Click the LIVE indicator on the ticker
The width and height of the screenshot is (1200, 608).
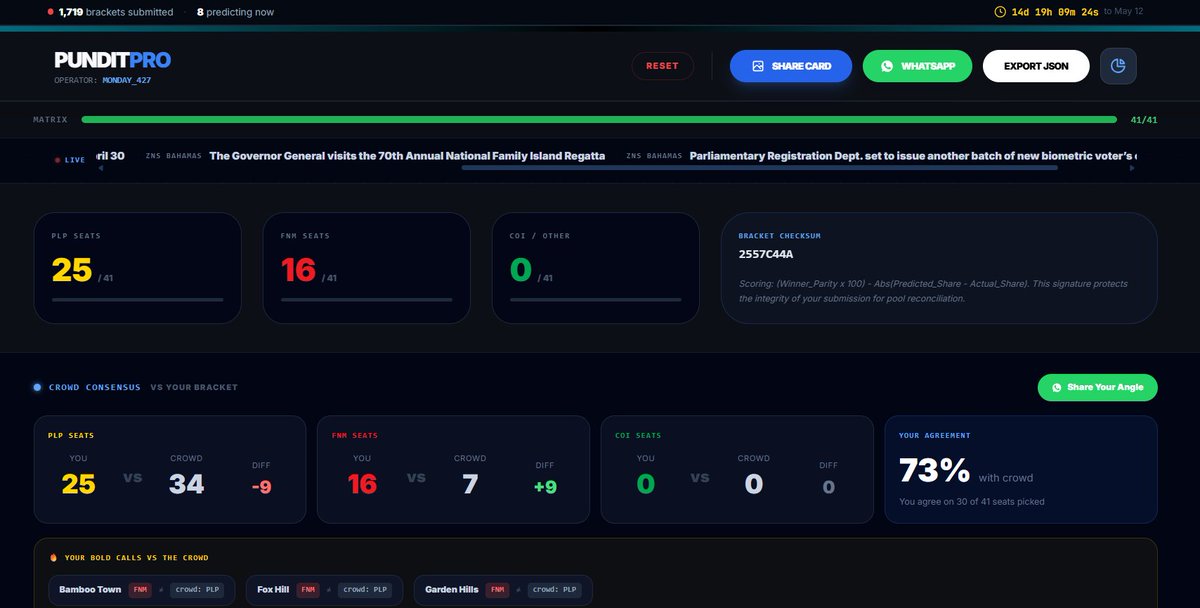click(x=70, y=160)
